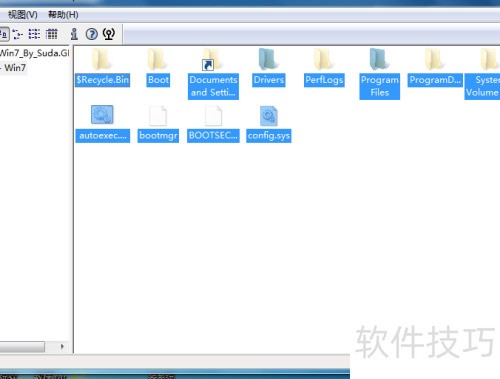Select Win7 node in tree

point(15,68)
